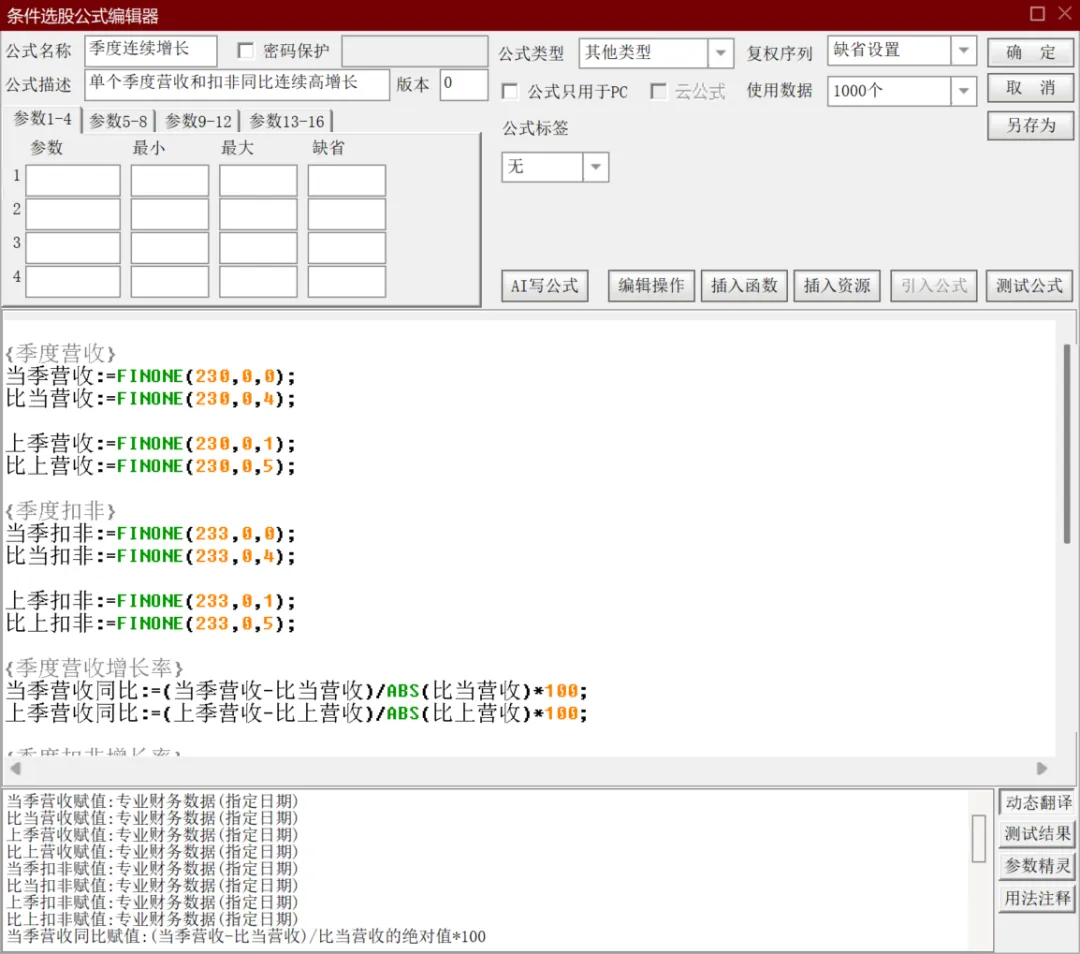The image size is (1080, 954).
Task: Open the 复权序列 dropdown arrow
Action: point(964,50)
